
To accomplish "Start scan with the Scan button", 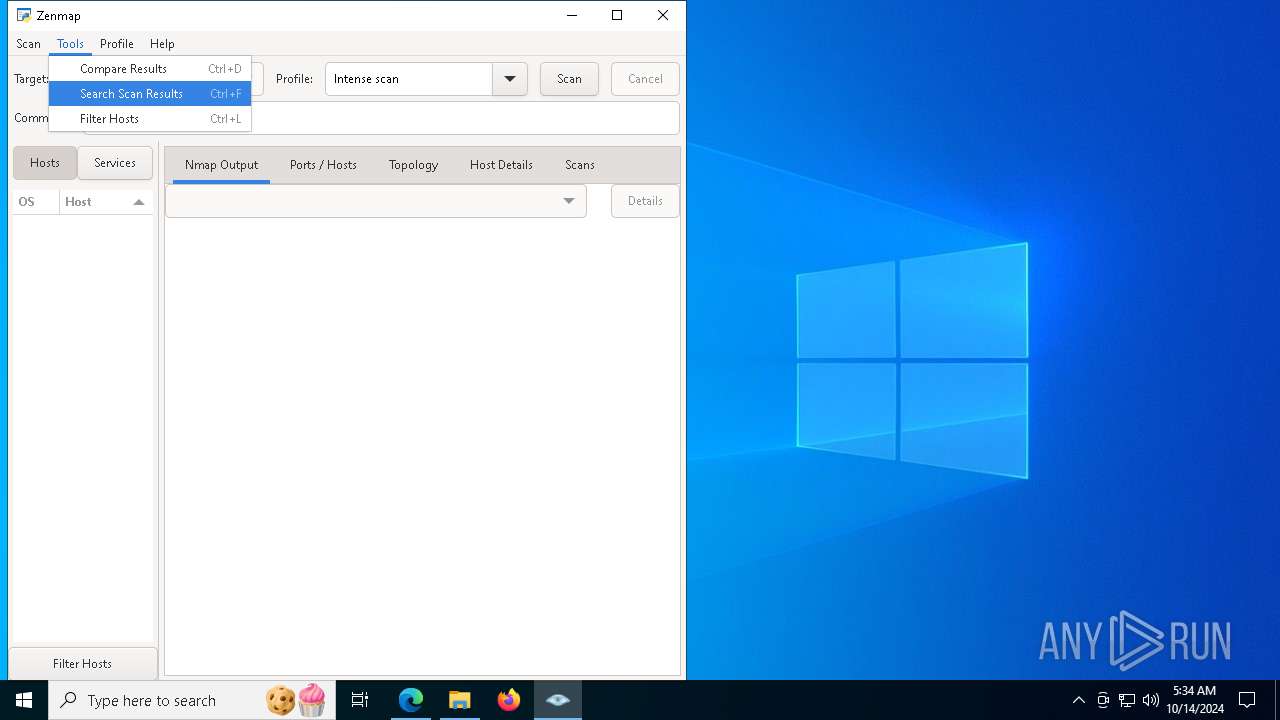I will click(569, 79).
